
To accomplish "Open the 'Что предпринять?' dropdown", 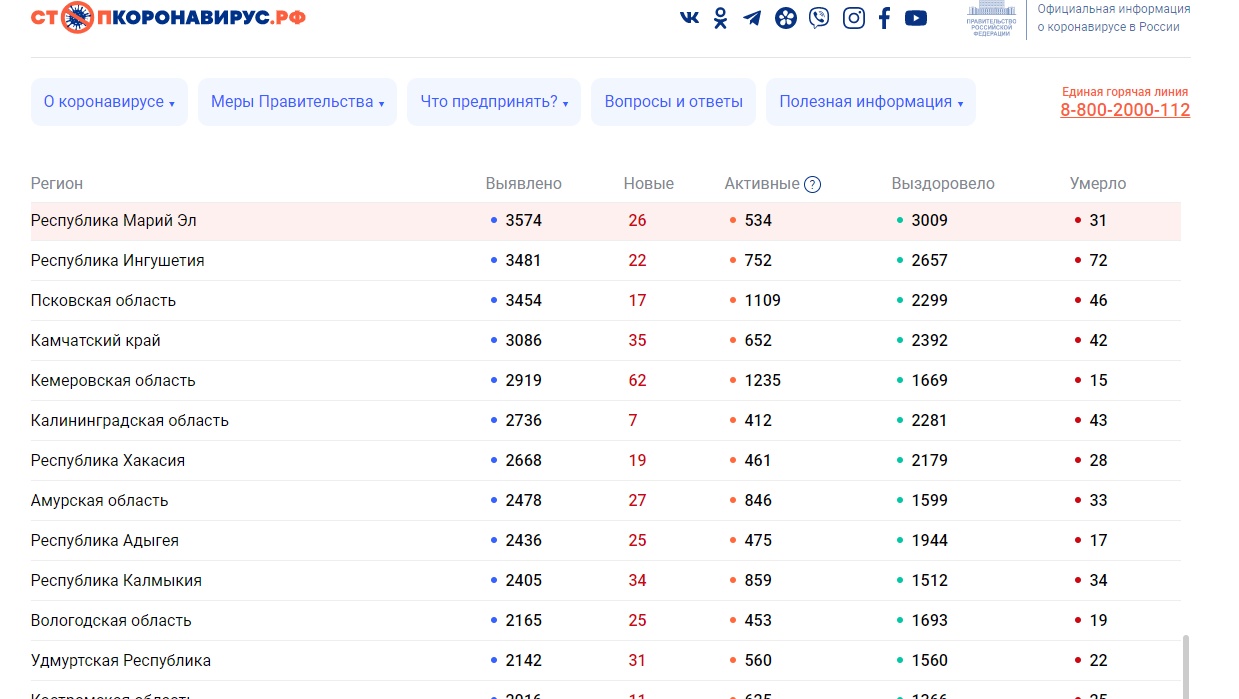I will (494, 102).
